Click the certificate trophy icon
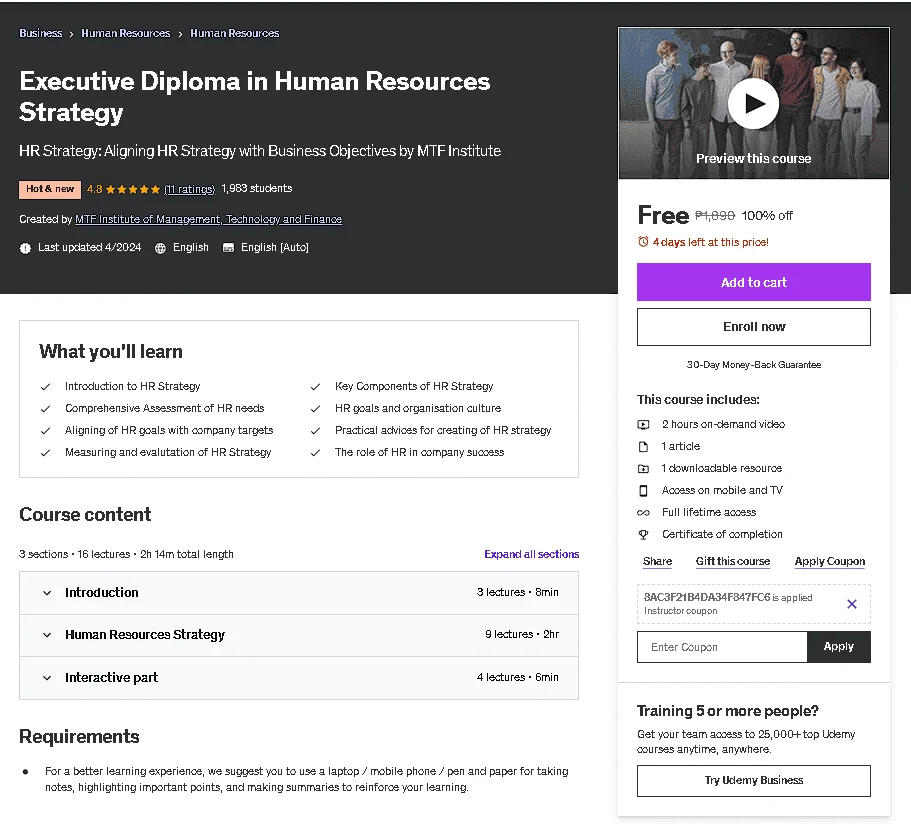This screenshot has width=911, height=824. [x=643, y=535]
